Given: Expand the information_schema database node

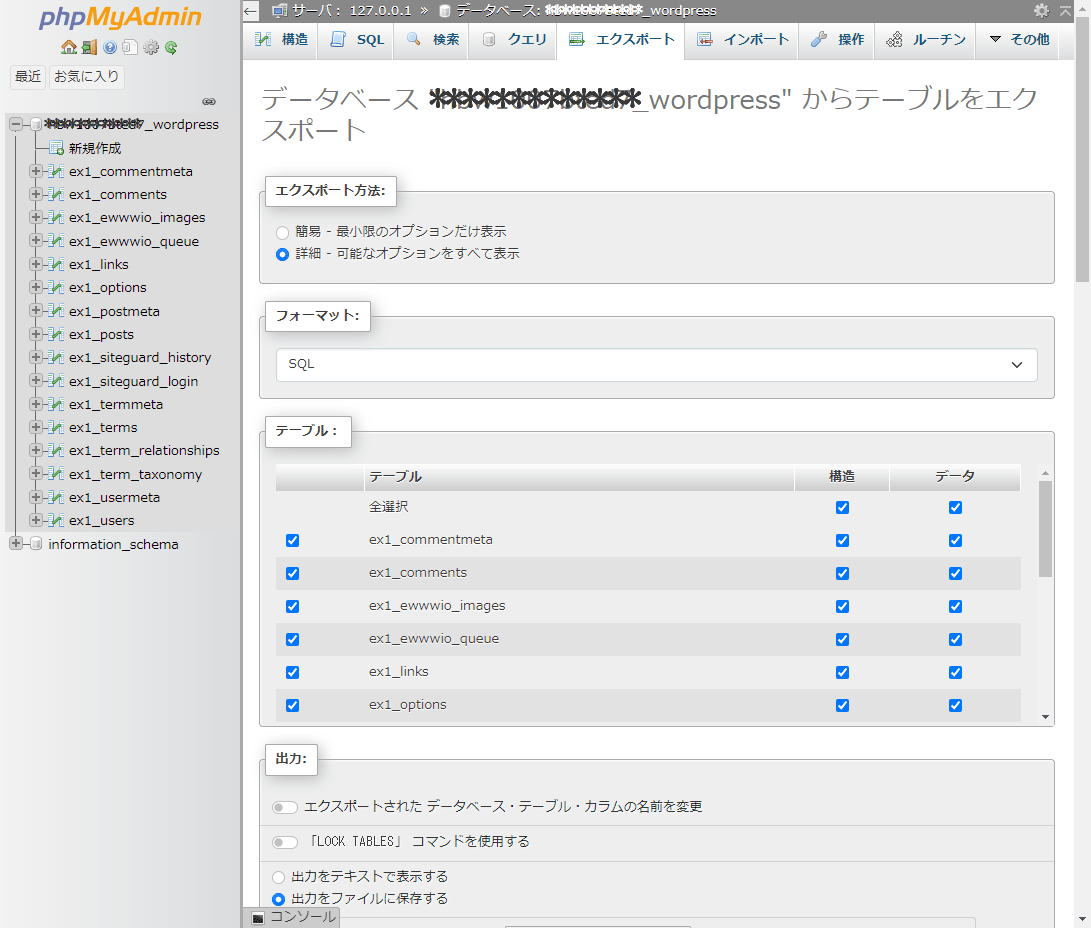Looking at the screenshot, I should 15,544.
